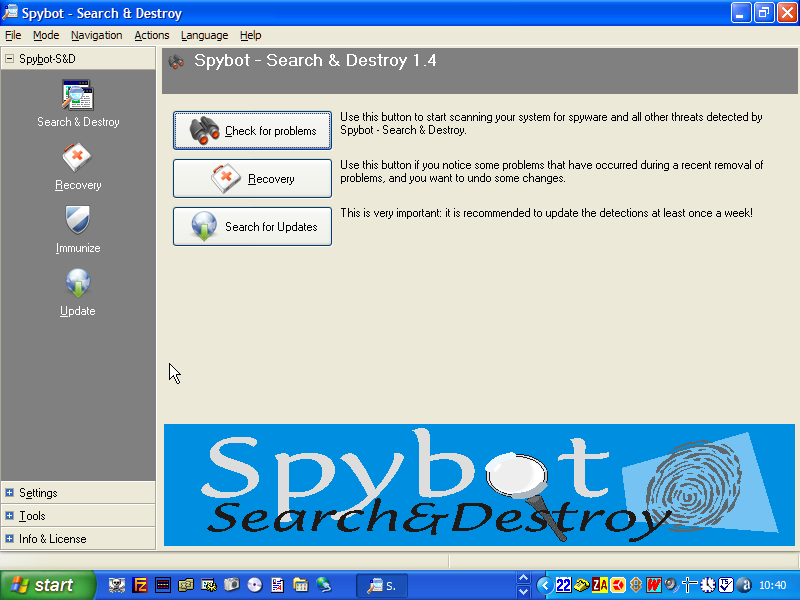Click the TS checkmark tray icon
800x600 pixels.
(726, 585)
